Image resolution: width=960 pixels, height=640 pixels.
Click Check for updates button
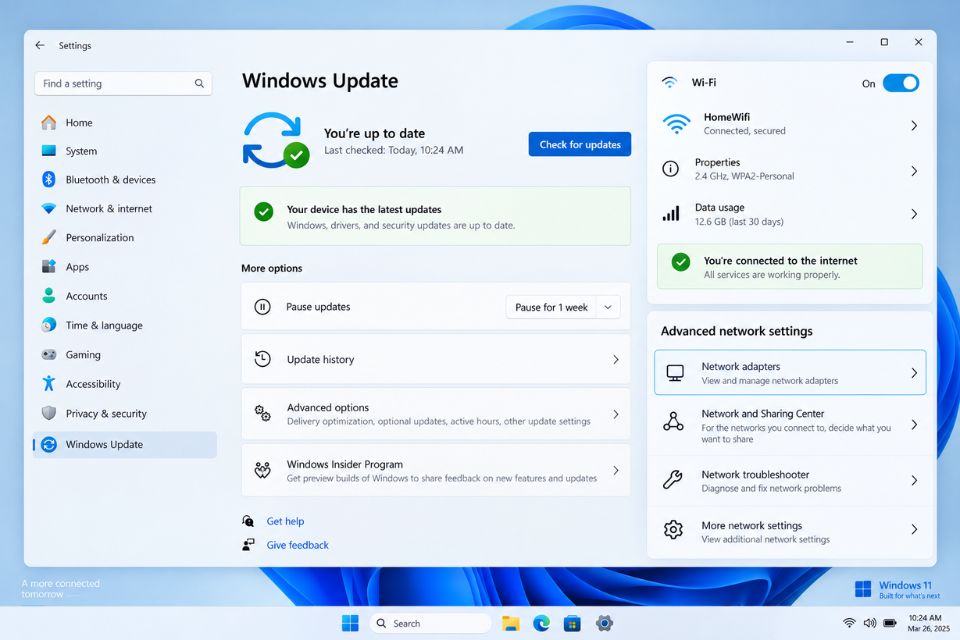click(579, 145)
